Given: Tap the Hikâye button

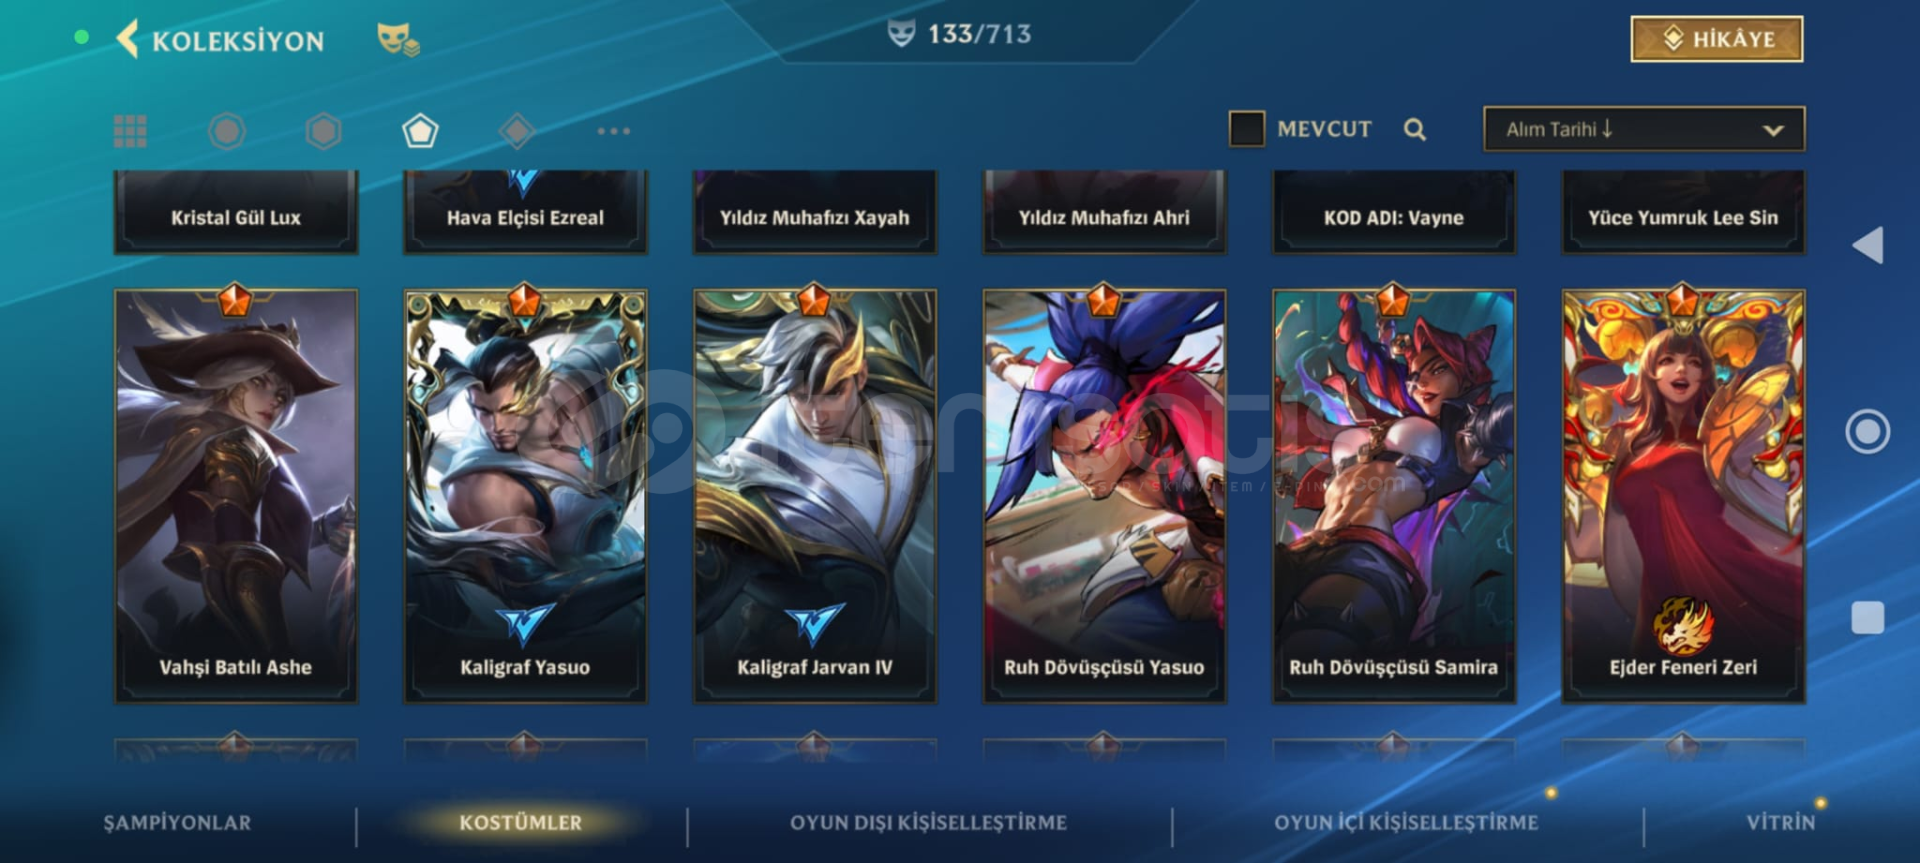Looking at the screenshot, I should 1717,39.
